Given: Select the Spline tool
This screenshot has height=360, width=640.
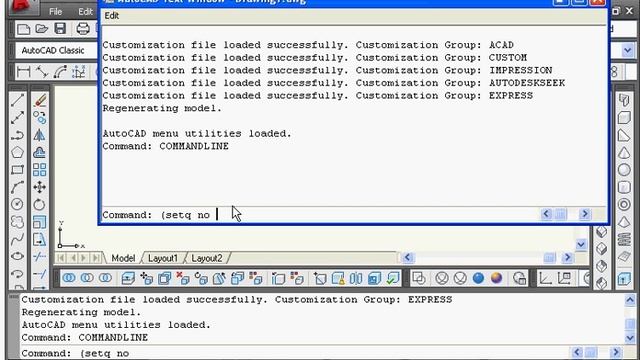Looking at the screenshot, I should [17, 239].
